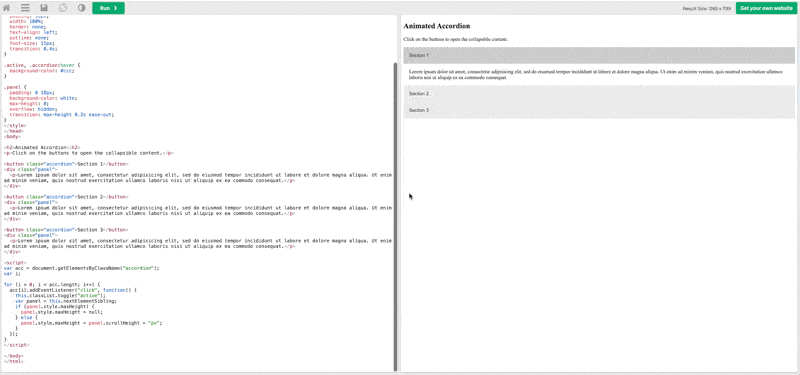Click the 'max-height: 0' code line
800x375 pixels.
(x=30, y=104)
